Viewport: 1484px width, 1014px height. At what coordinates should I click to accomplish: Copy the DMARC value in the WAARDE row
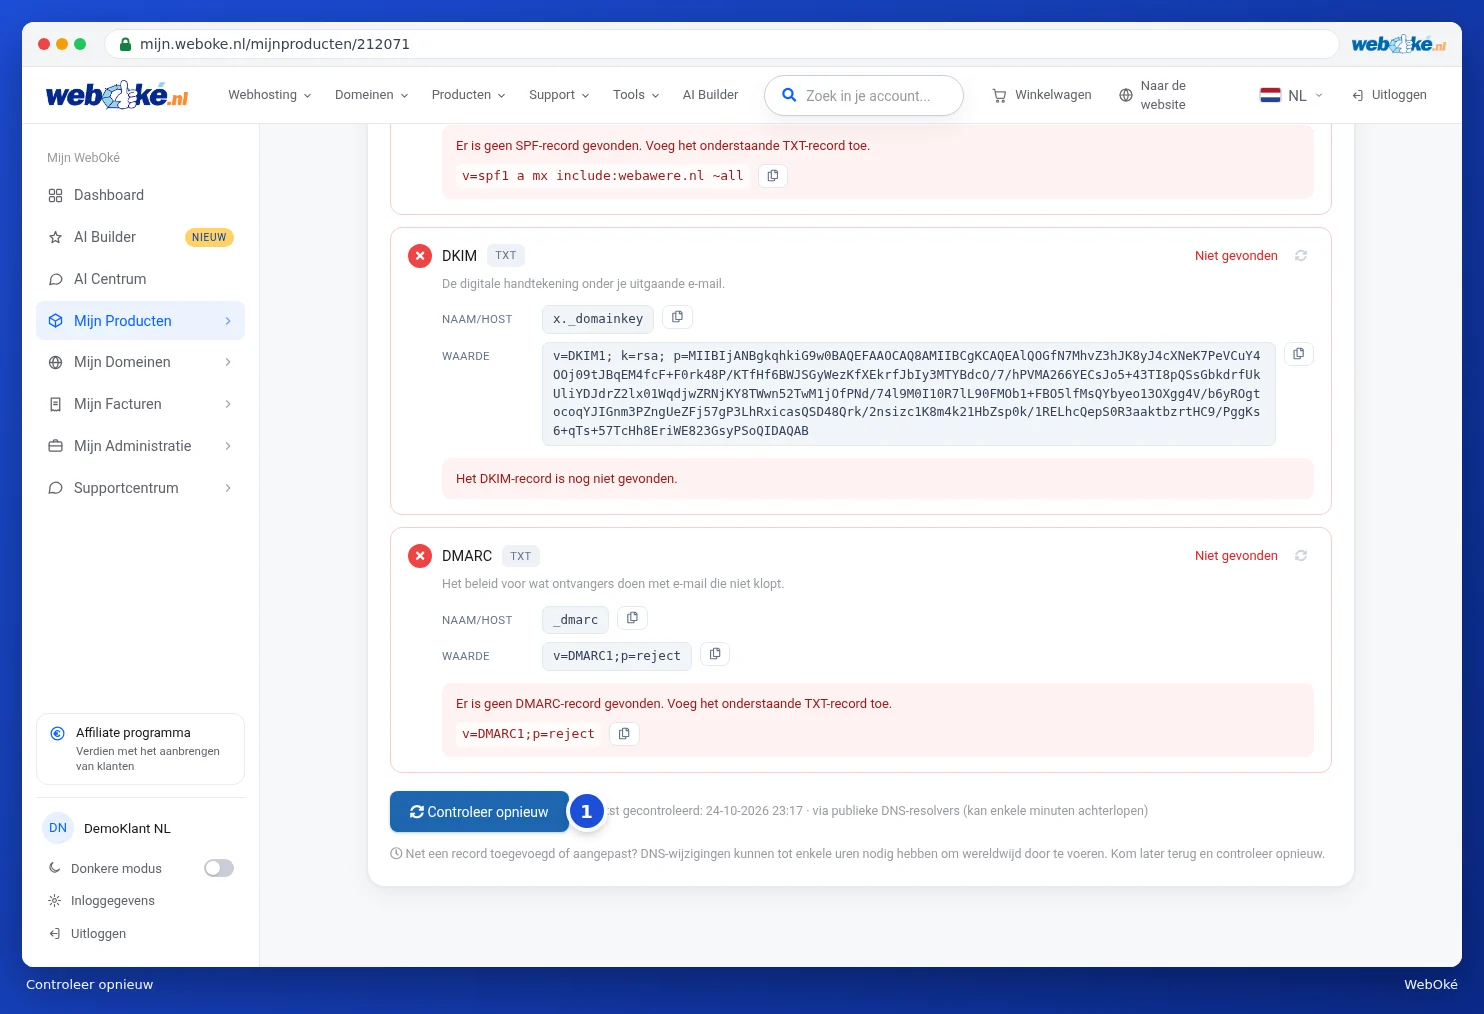coord(715,654)
